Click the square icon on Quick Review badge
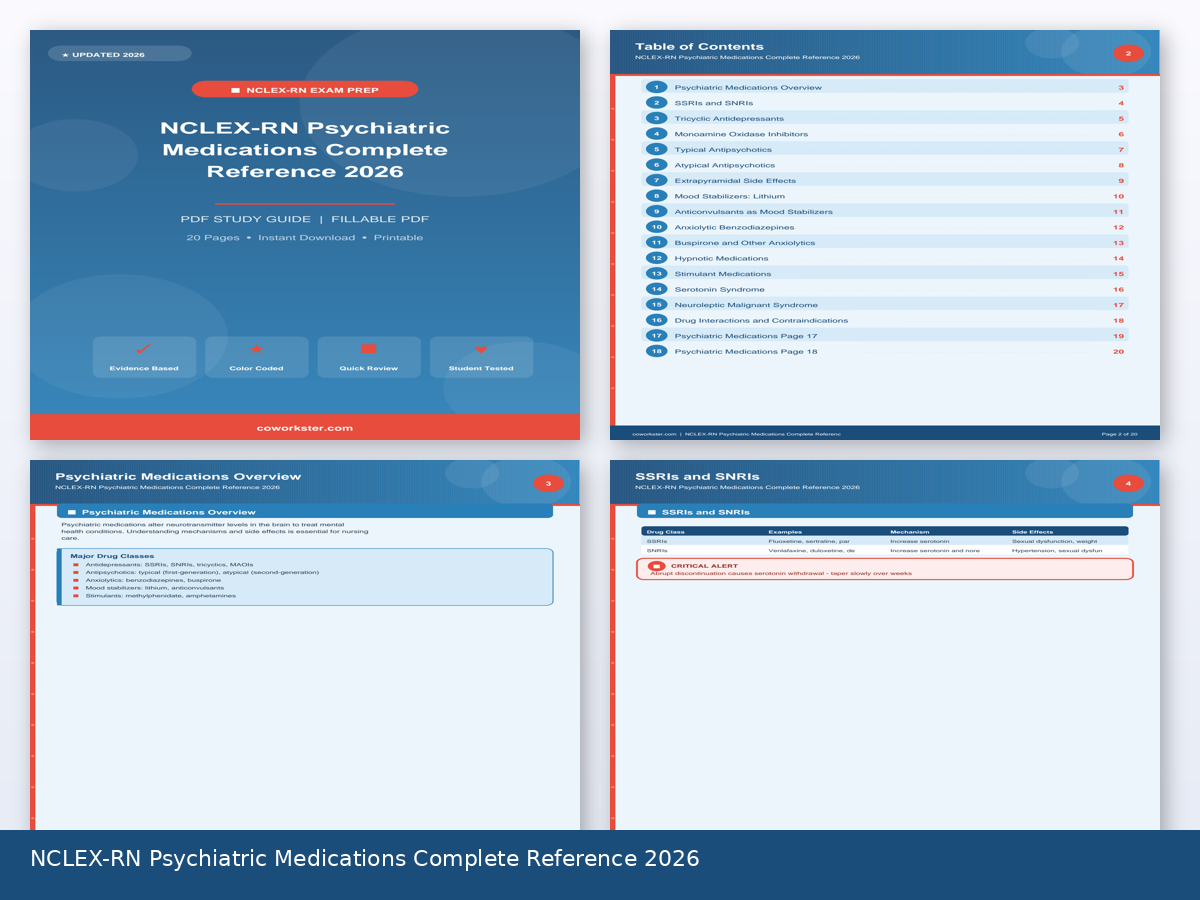The image size is (1200, 900). pyautogui.click(x=368, y=350)
